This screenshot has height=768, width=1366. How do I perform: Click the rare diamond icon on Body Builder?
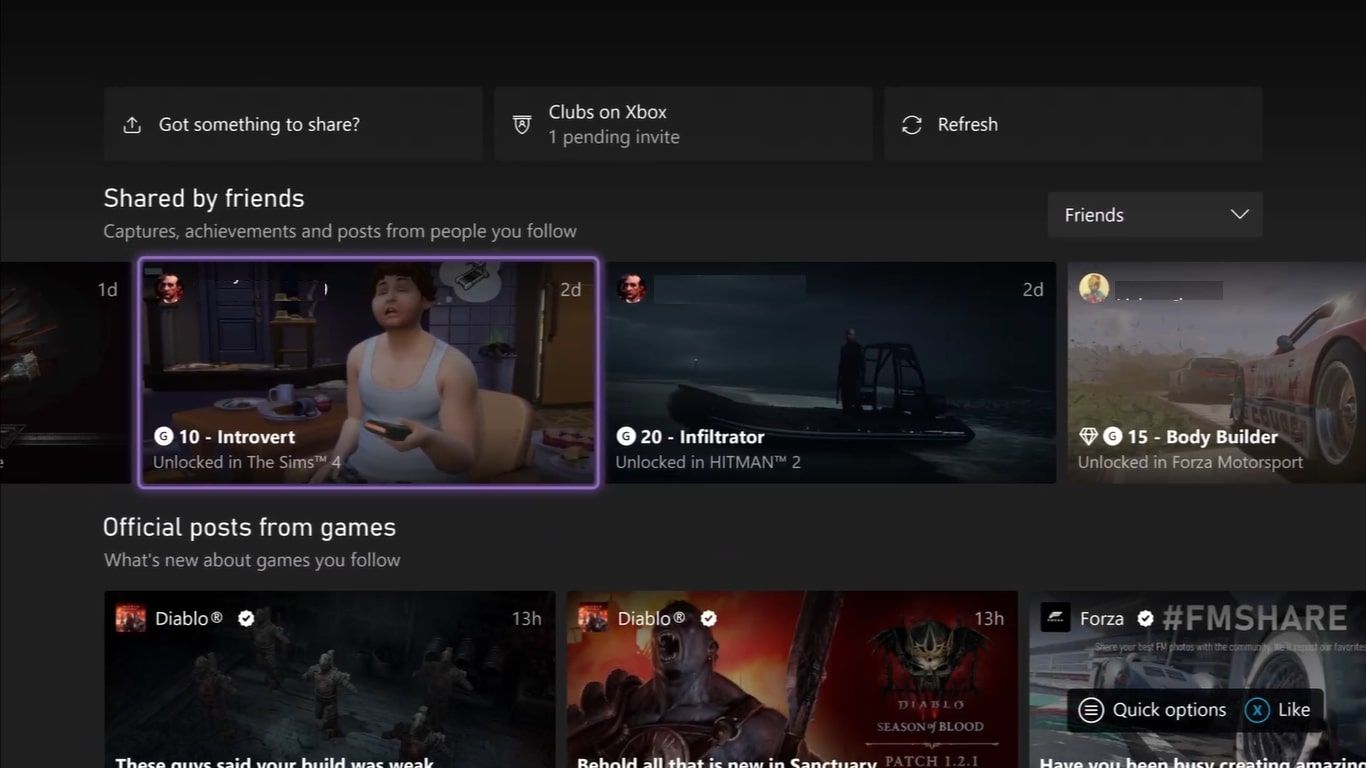pyautogui.click(x=1089, y=436)
